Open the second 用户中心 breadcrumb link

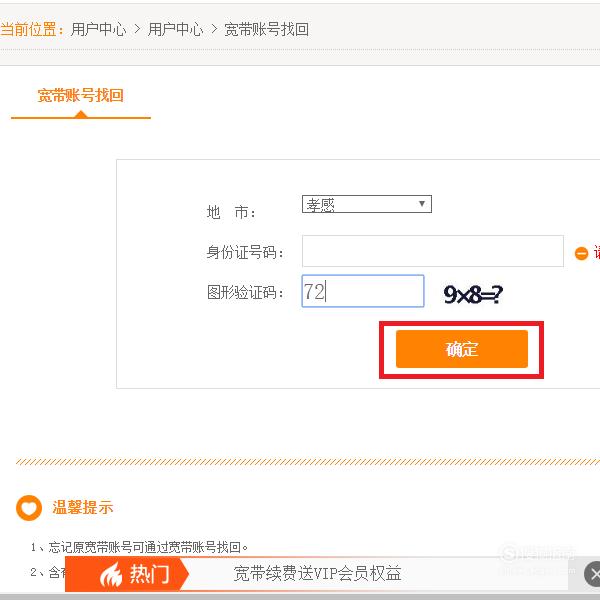click(175, 29)
